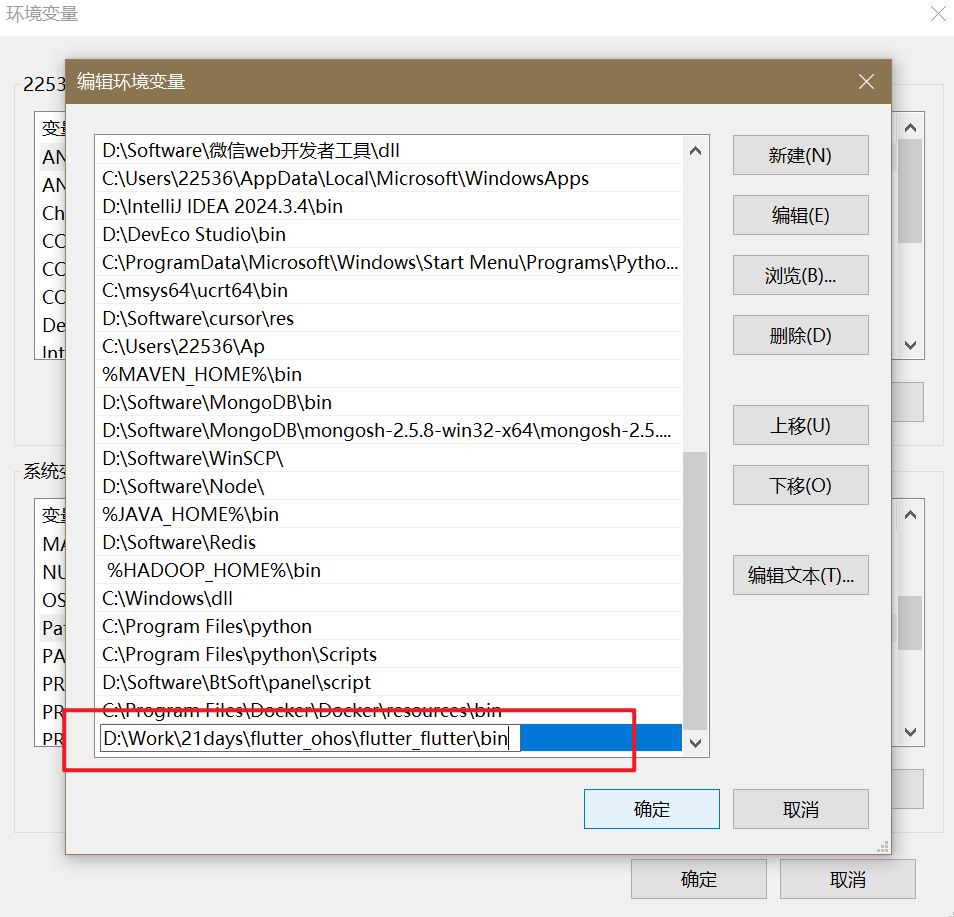Click user variables list scroll-down arrow

910,345
